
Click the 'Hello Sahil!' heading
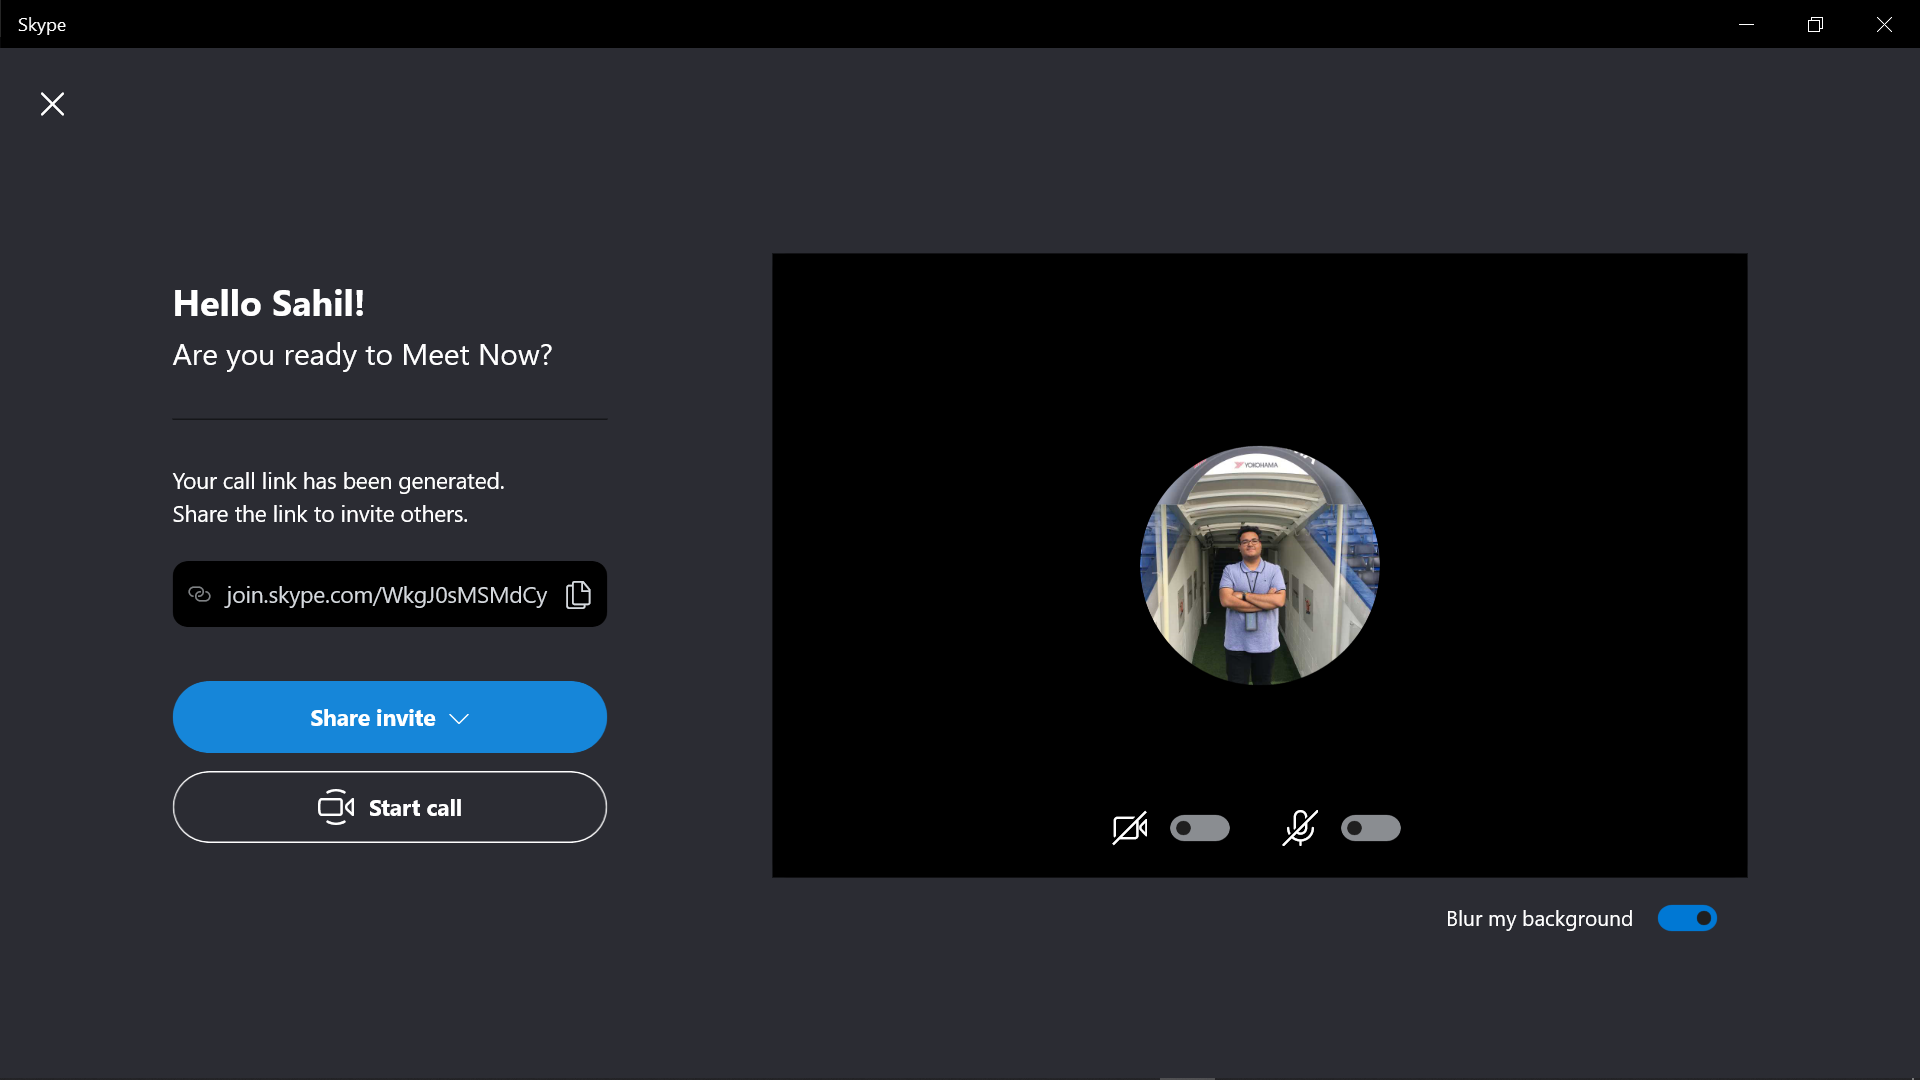click(x=268, y=303)
